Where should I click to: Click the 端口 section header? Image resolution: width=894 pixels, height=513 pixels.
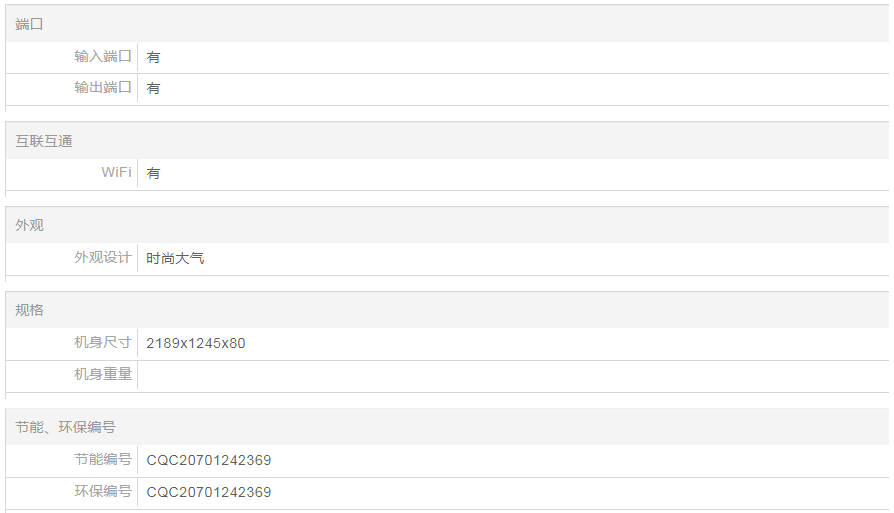30,24
